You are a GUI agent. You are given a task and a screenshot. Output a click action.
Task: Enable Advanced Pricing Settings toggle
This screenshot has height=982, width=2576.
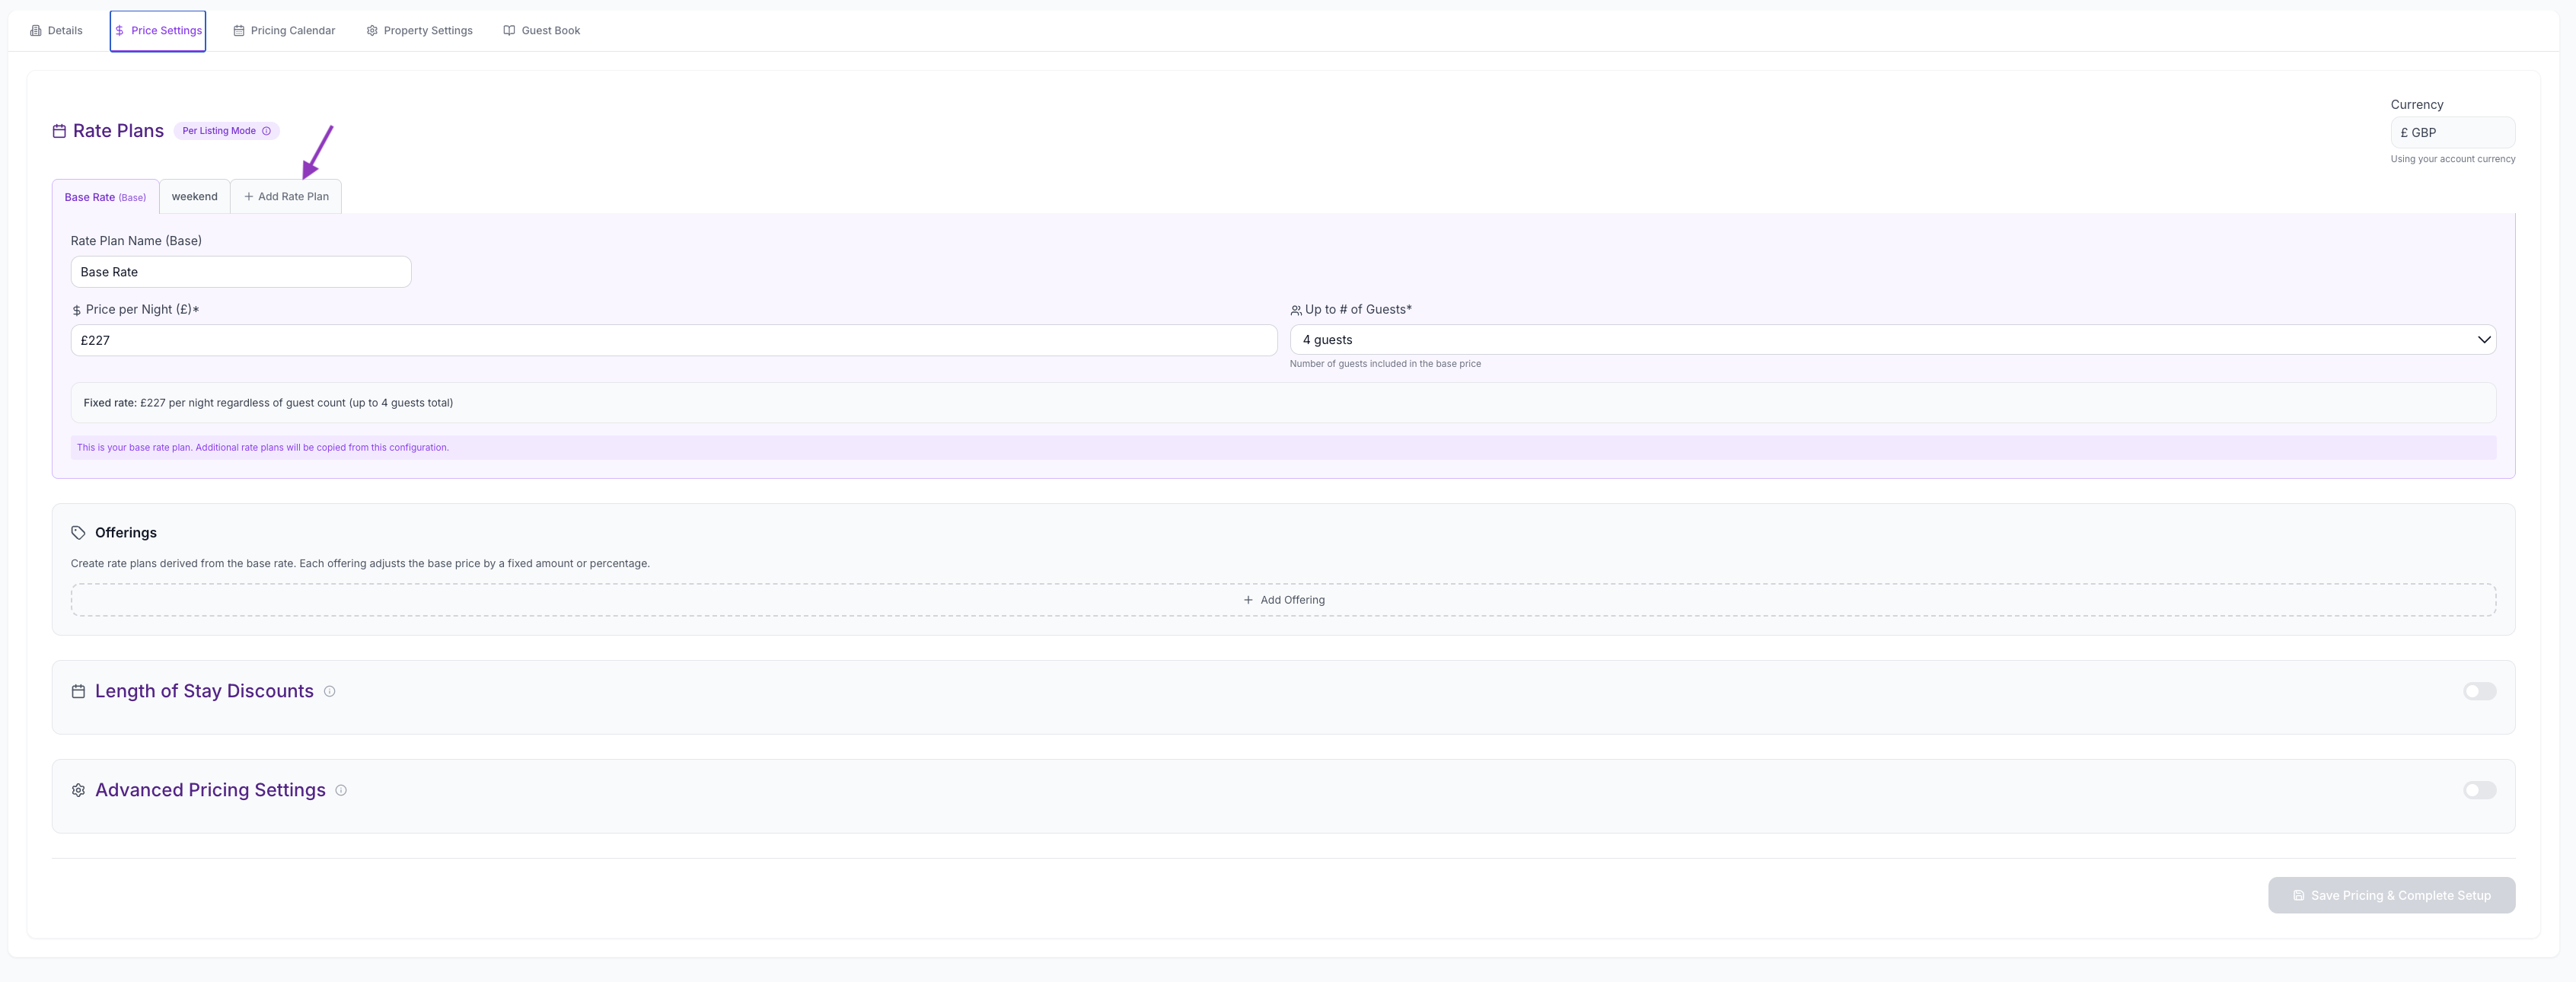point(2479,791)
